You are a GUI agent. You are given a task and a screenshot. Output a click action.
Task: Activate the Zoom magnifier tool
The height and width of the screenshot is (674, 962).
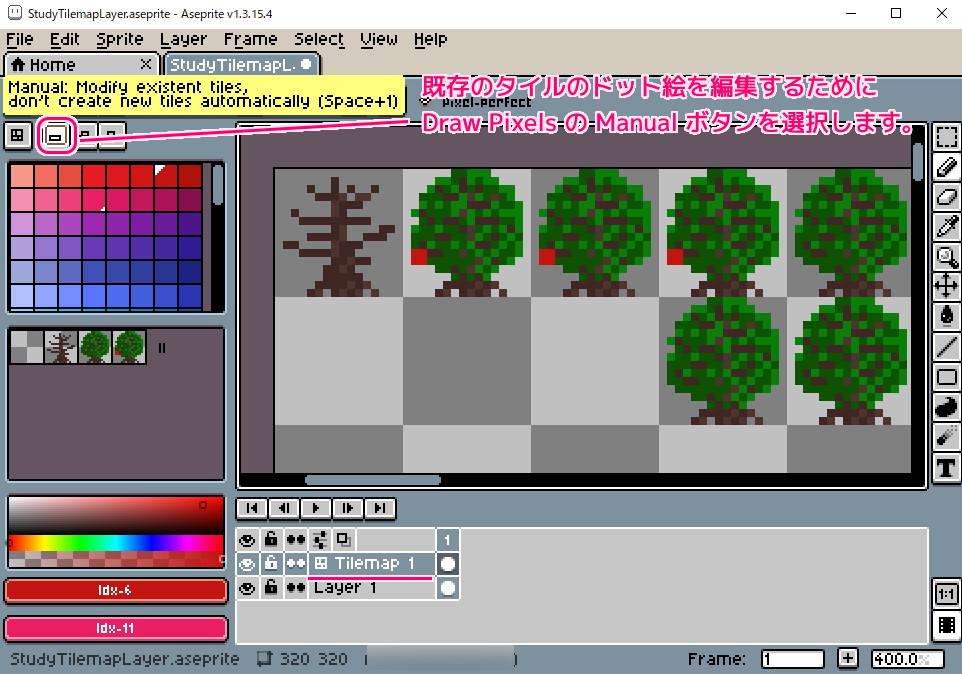(x=946, y=257)
